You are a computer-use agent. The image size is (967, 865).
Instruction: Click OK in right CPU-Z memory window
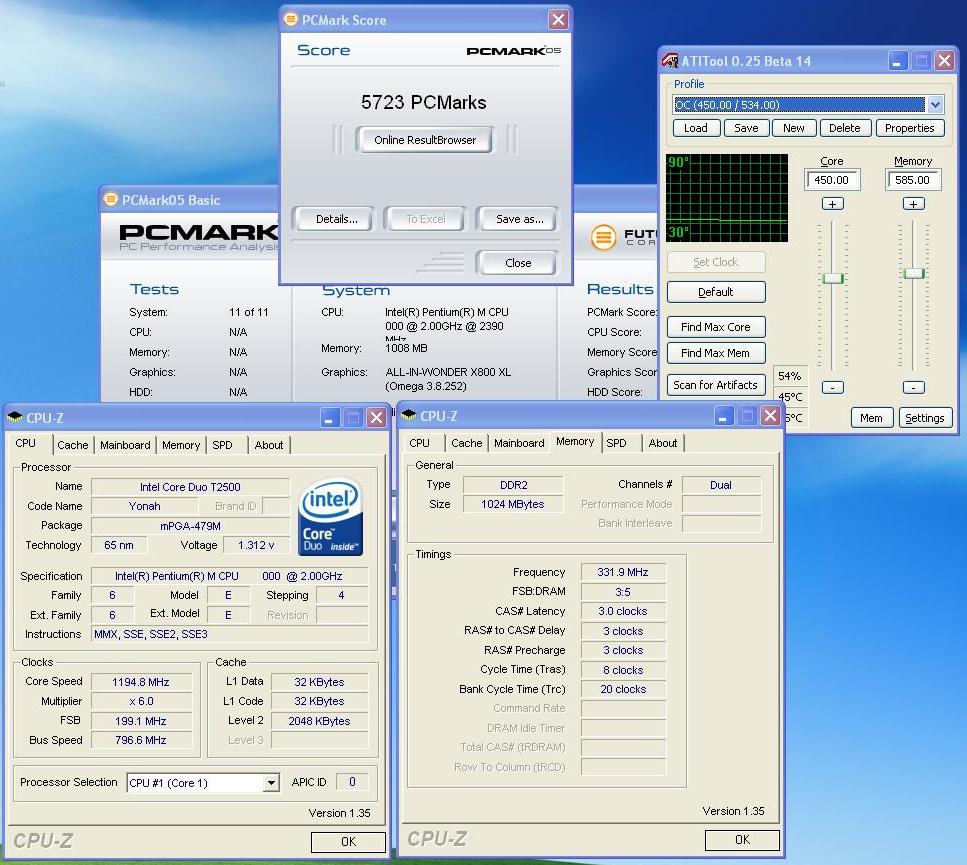click(743, 840)
